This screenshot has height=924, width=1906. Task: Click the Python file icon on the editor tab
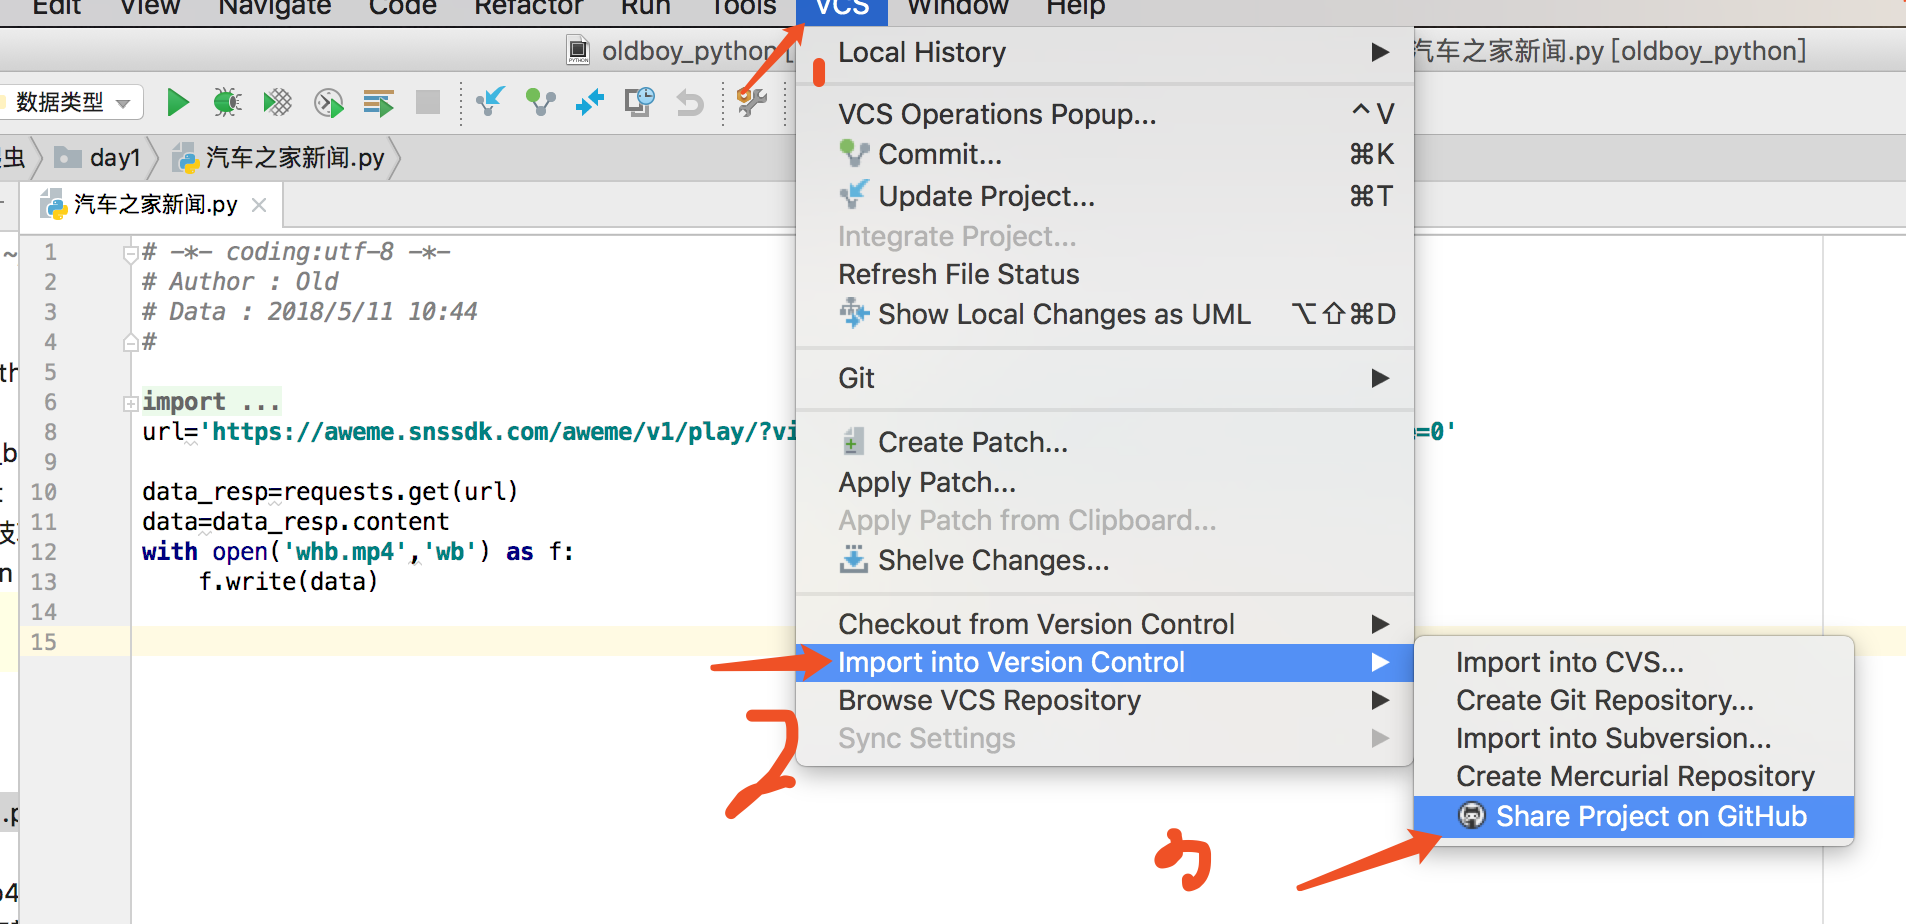click(x=53, y=205)
